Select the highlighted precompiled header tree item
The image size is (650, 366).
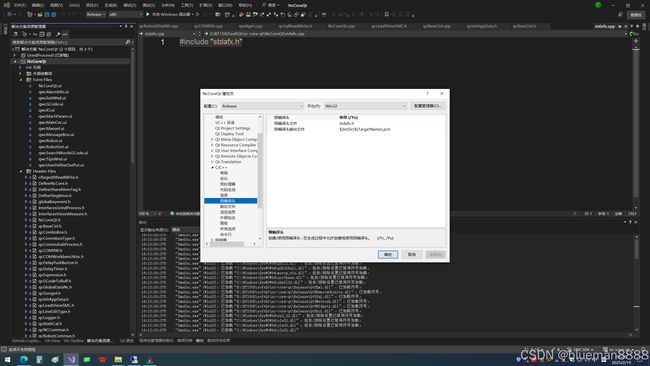230,201
